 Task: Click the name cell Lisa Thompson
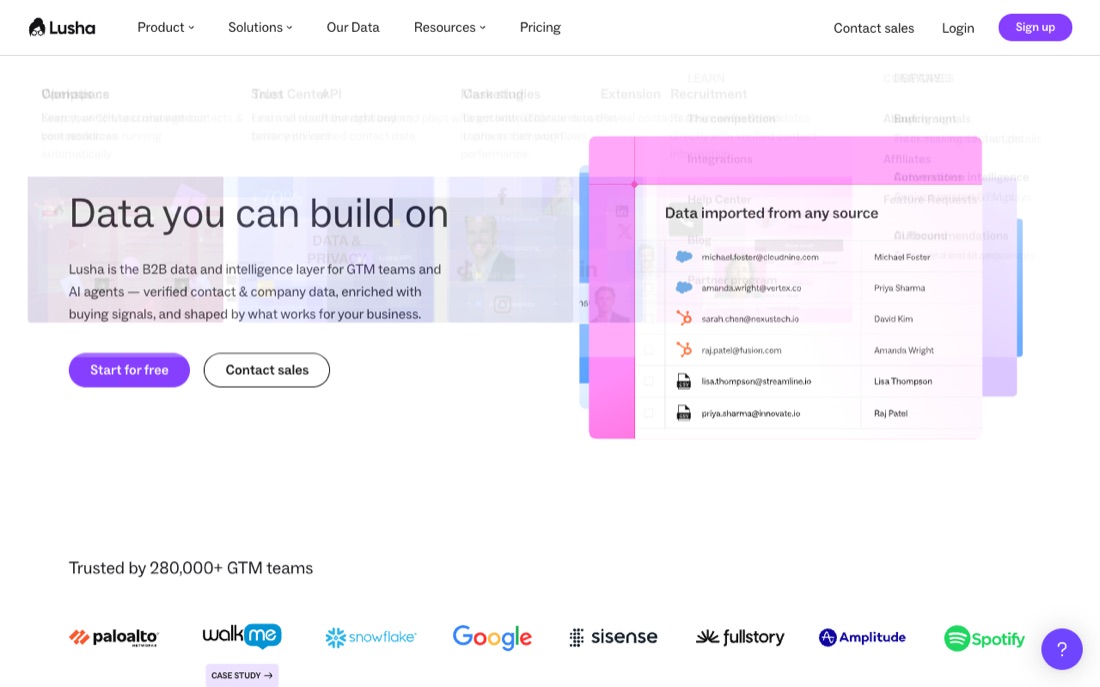903,381
